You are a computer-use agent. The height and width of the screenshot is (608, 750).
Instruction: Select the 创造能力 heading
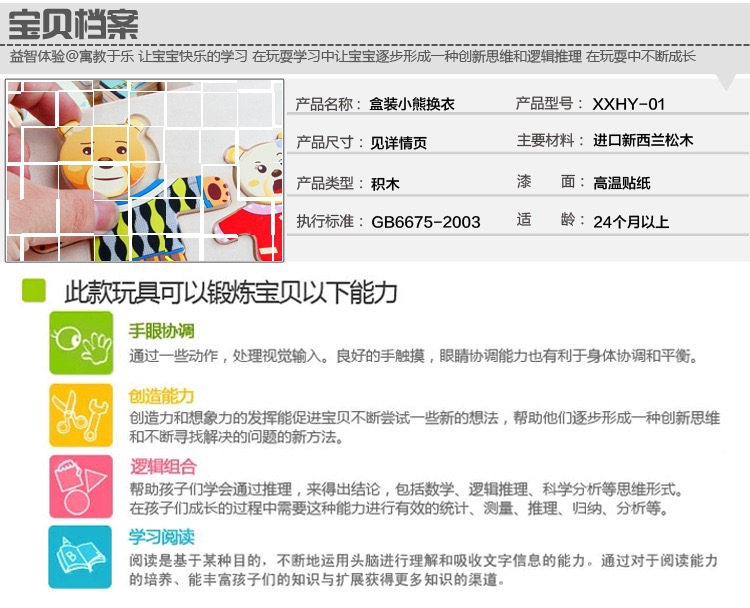162,396
